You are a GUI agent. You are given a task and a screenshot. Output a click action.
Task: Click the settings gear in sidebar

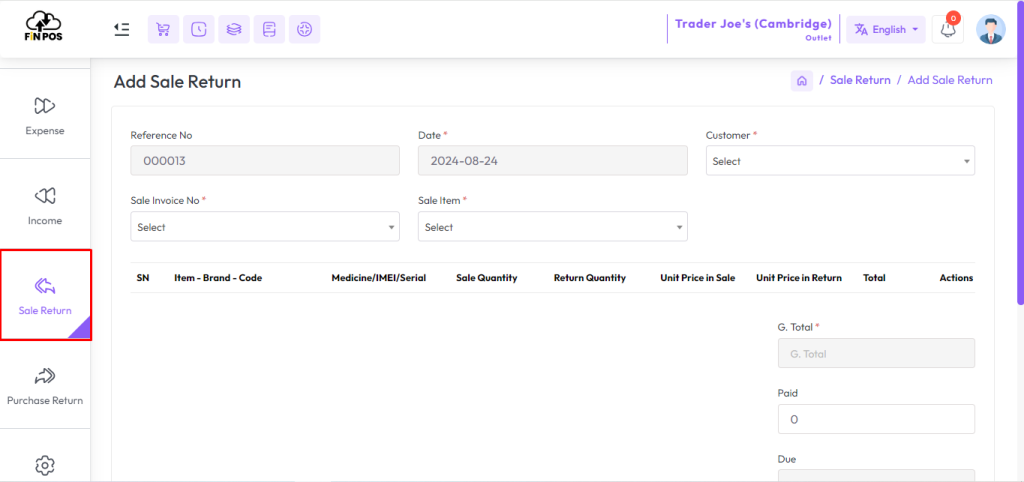pyautogui.click(x=45, y=465)
